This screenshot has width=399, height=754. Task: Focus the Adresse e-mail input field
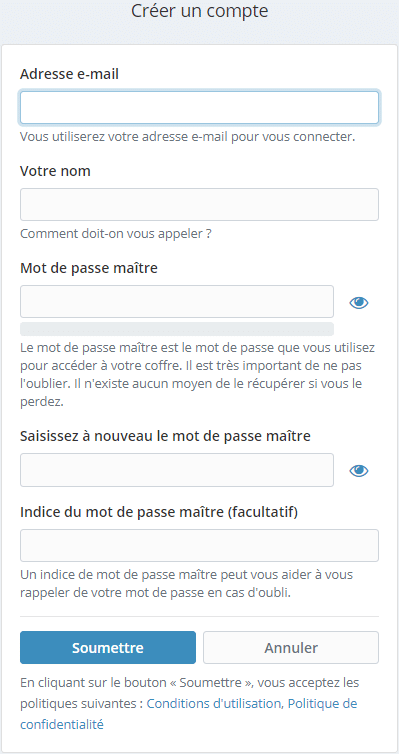(199, 108)
